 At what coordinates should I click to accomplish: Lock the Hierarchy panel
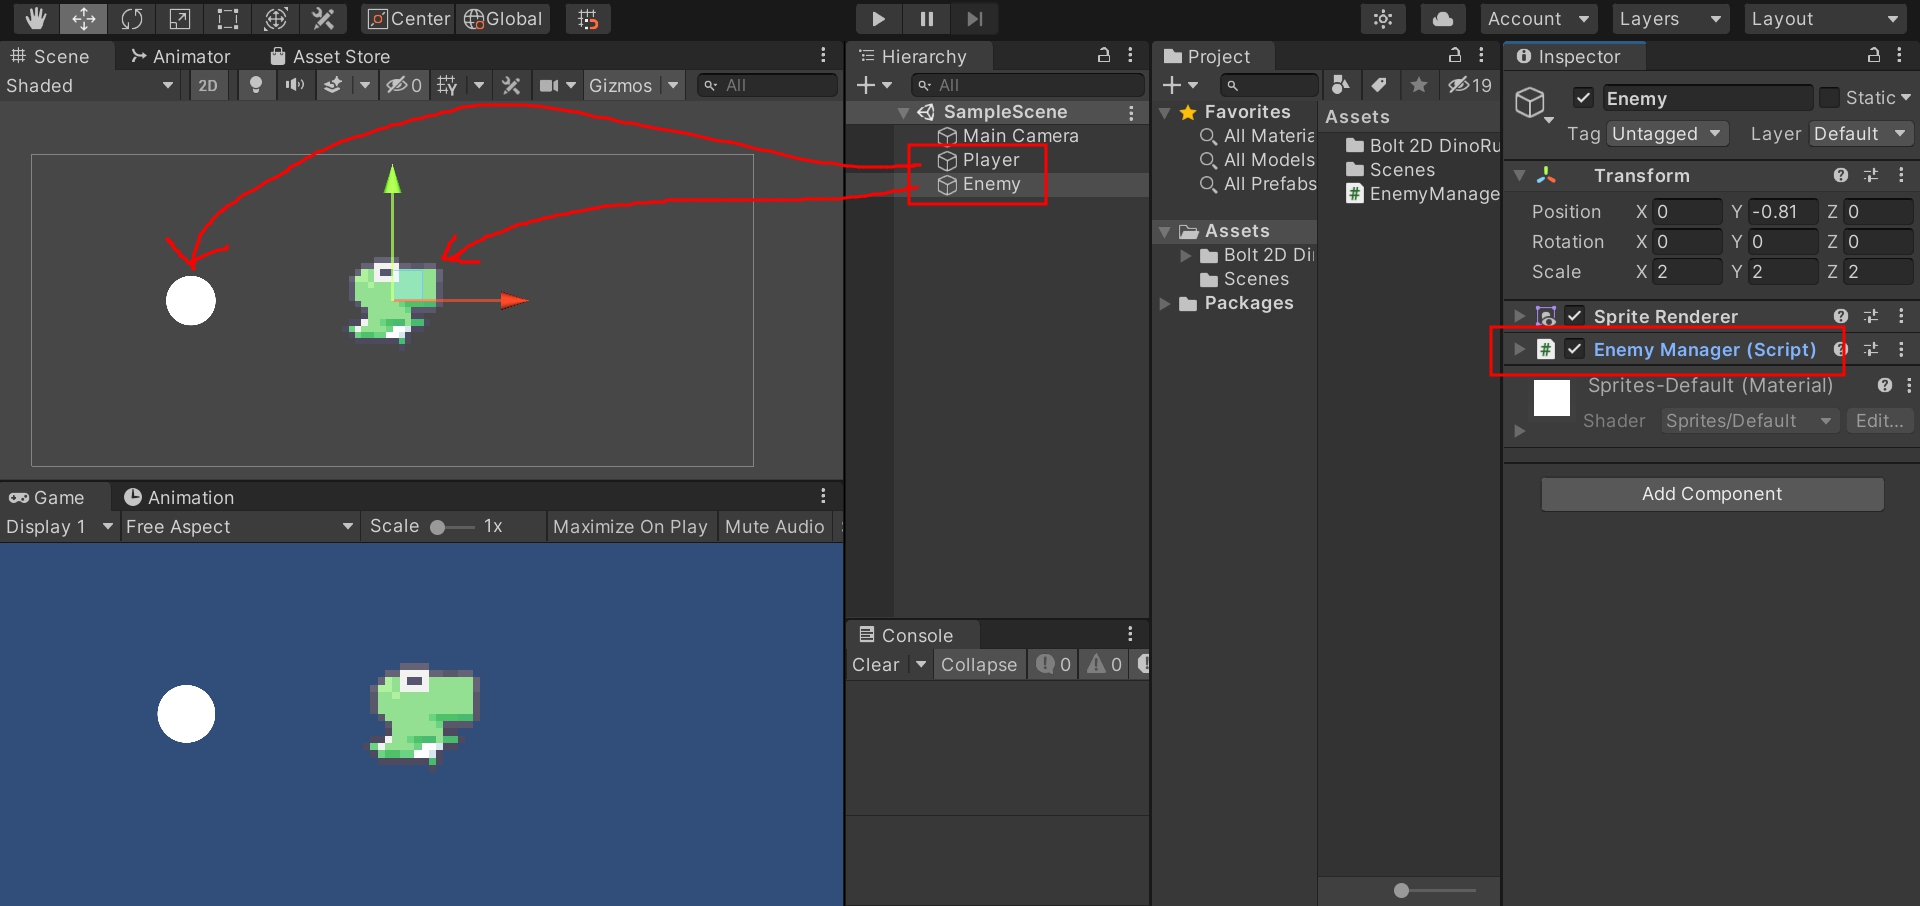click(x=1104, y=55)
